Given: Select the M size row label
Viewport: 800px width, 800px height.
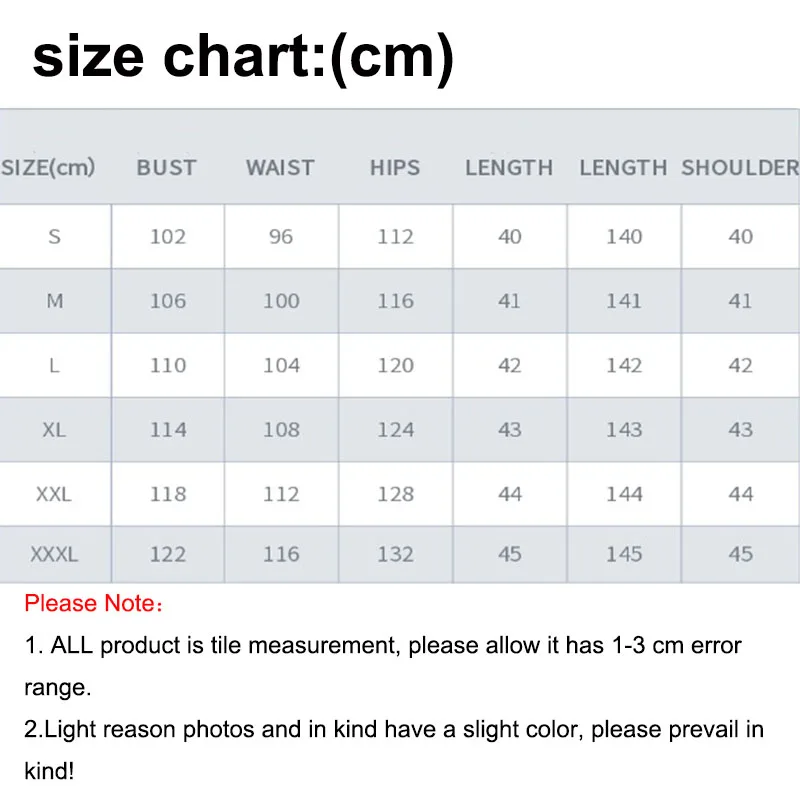Looking at the screenshot, I should [x=54, y=301].
